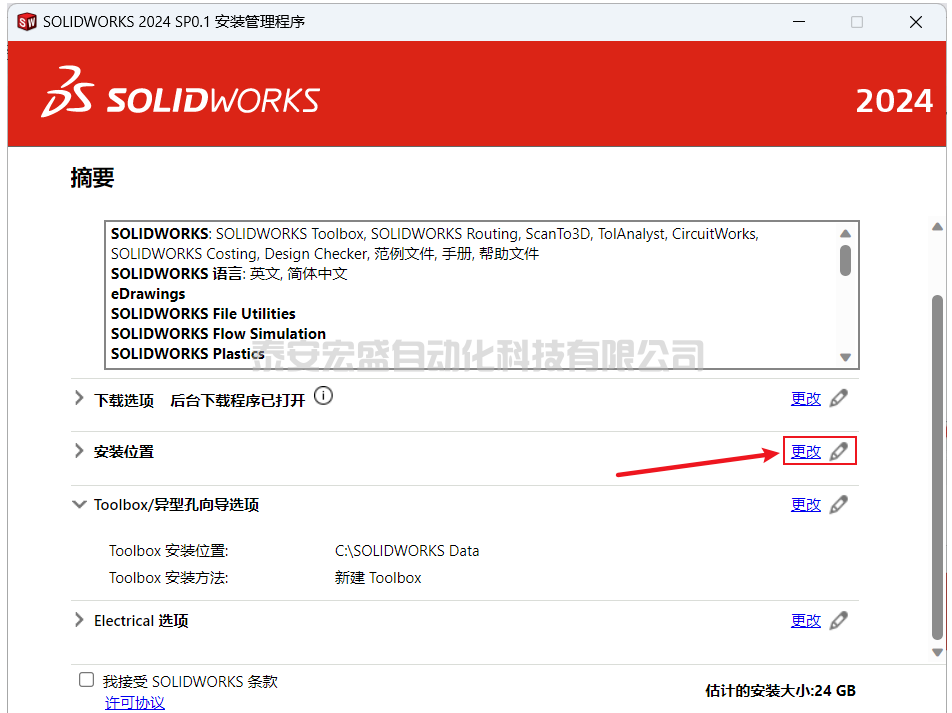Open the 更改 link for Toolbox options
Screen dimensions: 952x713
(805, 505)
